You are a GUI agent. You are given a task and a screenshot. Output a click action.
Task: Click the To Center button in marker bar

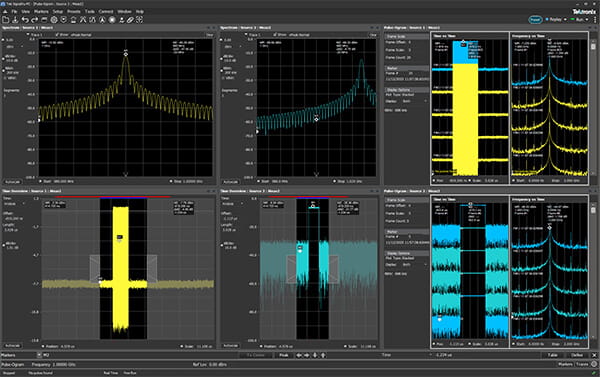point(256,355)
